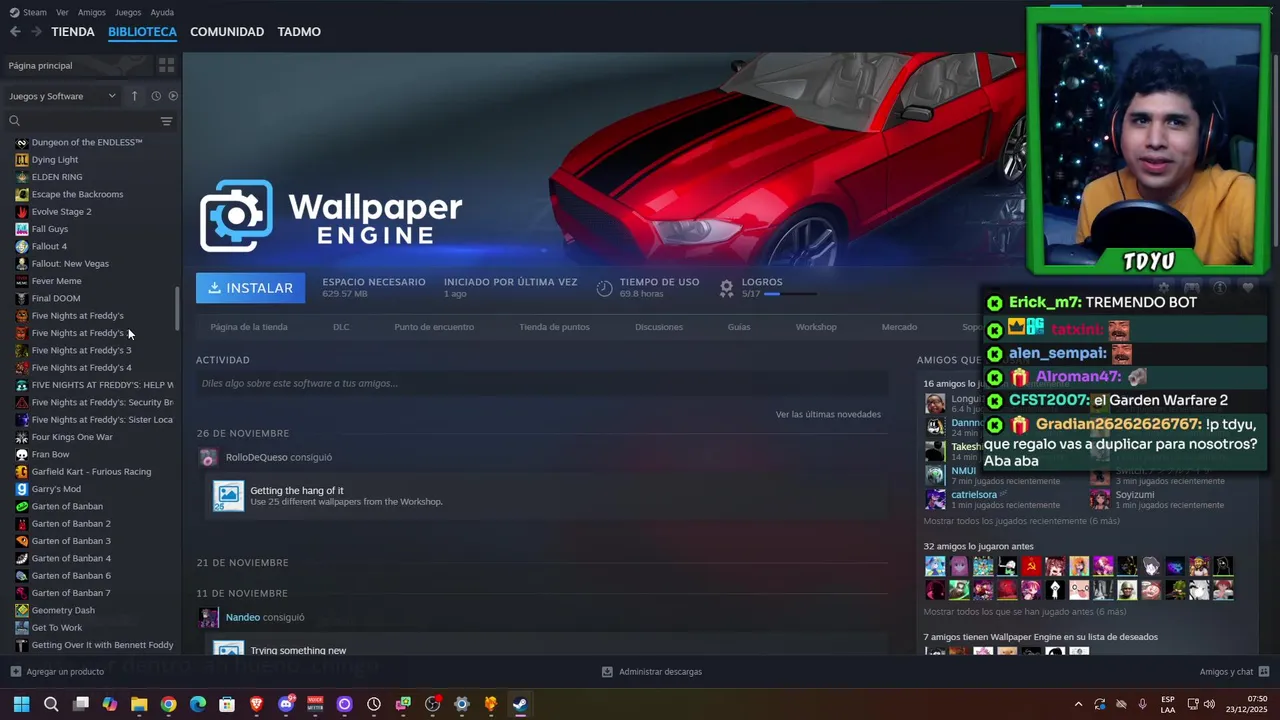Select Garten of Banban 7 entry

click(x=71, y=593)
